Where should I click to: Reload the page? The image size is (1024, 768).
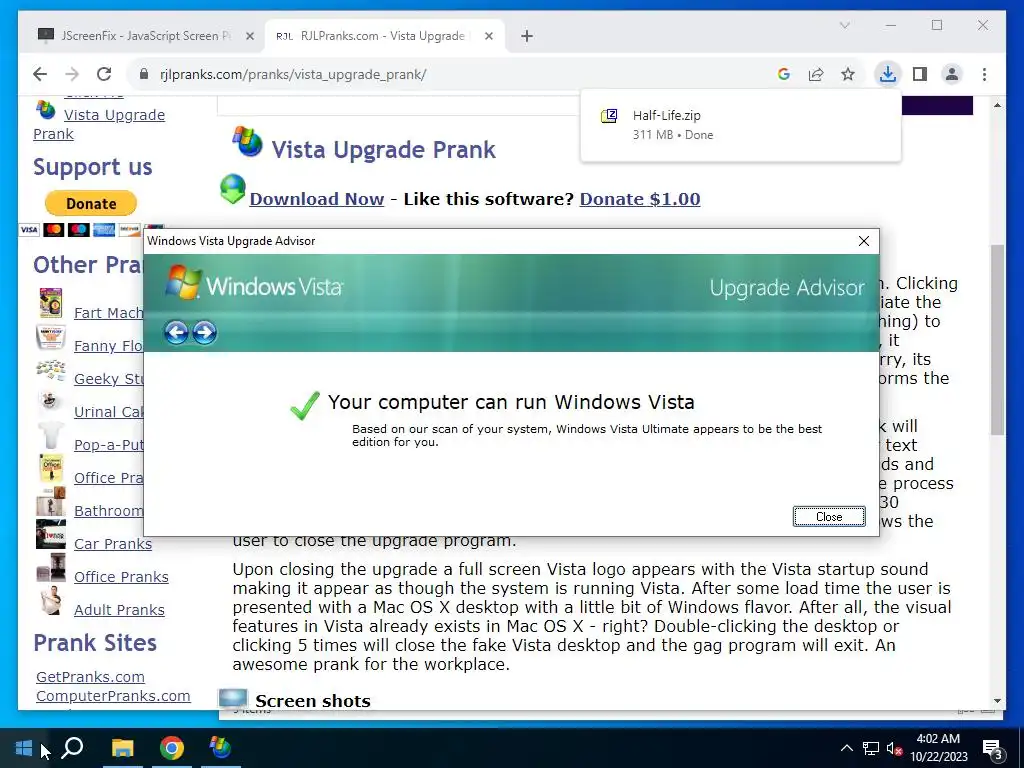click(104, 74)
